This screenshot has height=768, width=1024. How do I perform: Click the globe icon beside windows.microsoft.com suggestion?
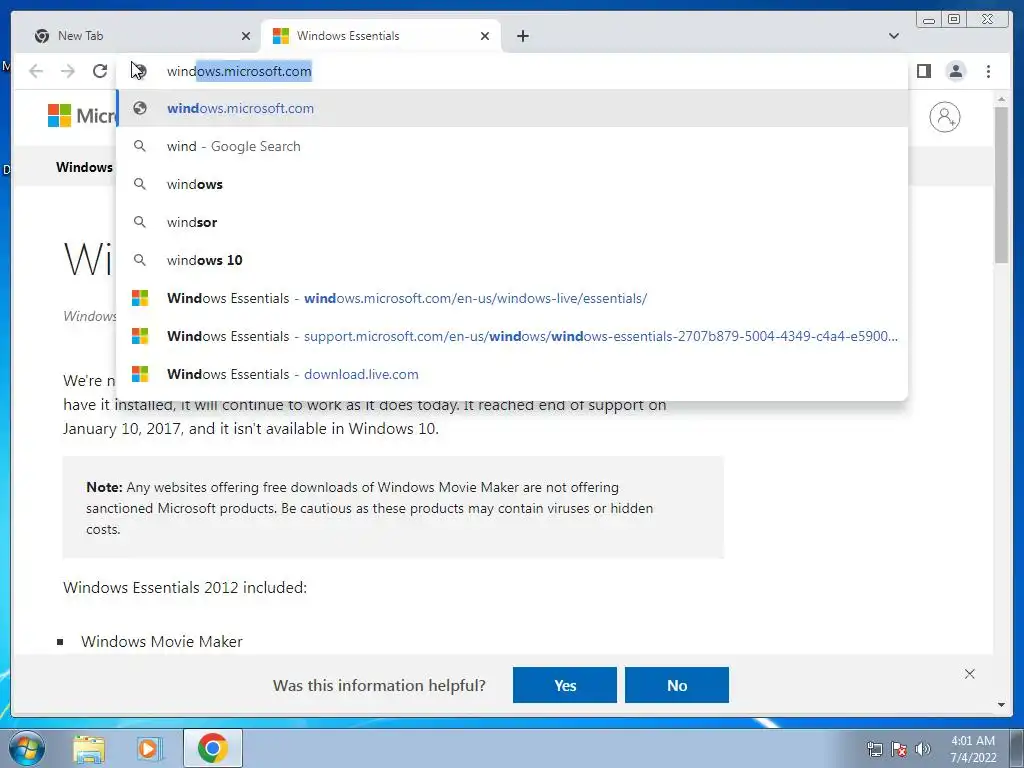(x=140, y=108)
